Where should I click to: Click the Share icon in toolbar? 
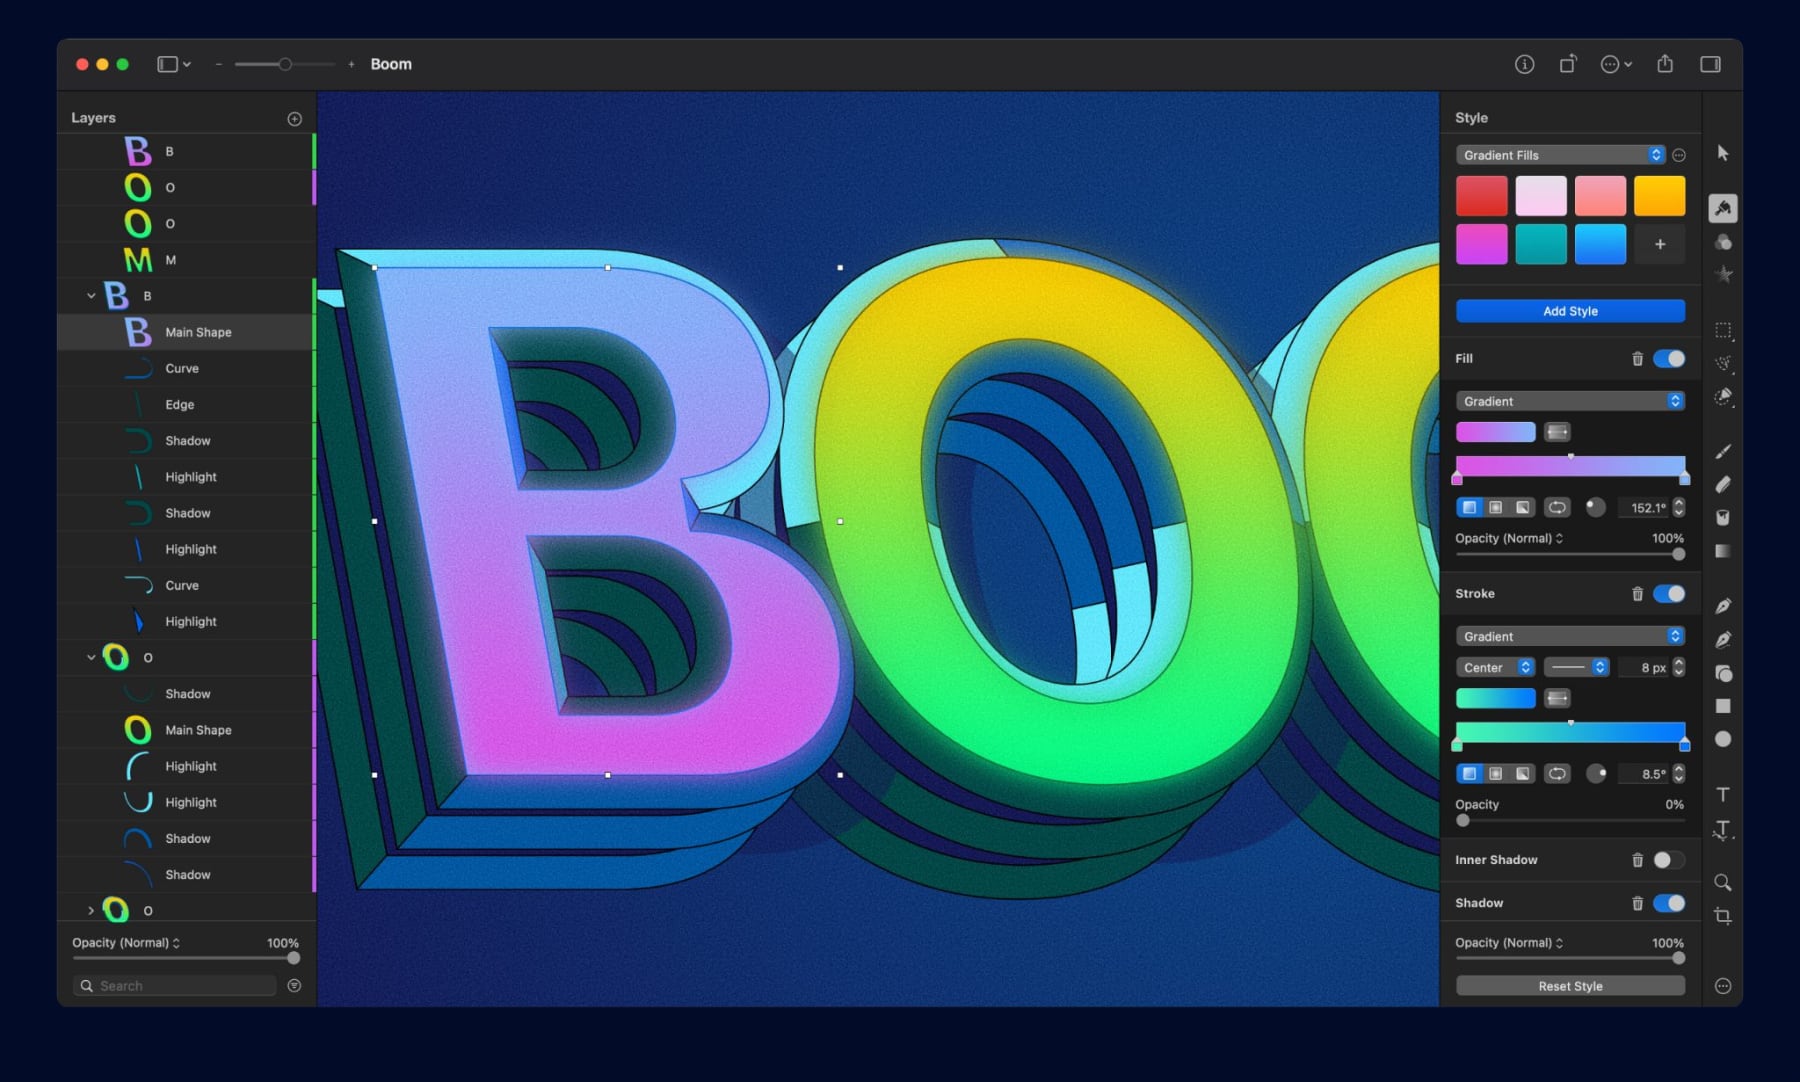coord(1665,64)
